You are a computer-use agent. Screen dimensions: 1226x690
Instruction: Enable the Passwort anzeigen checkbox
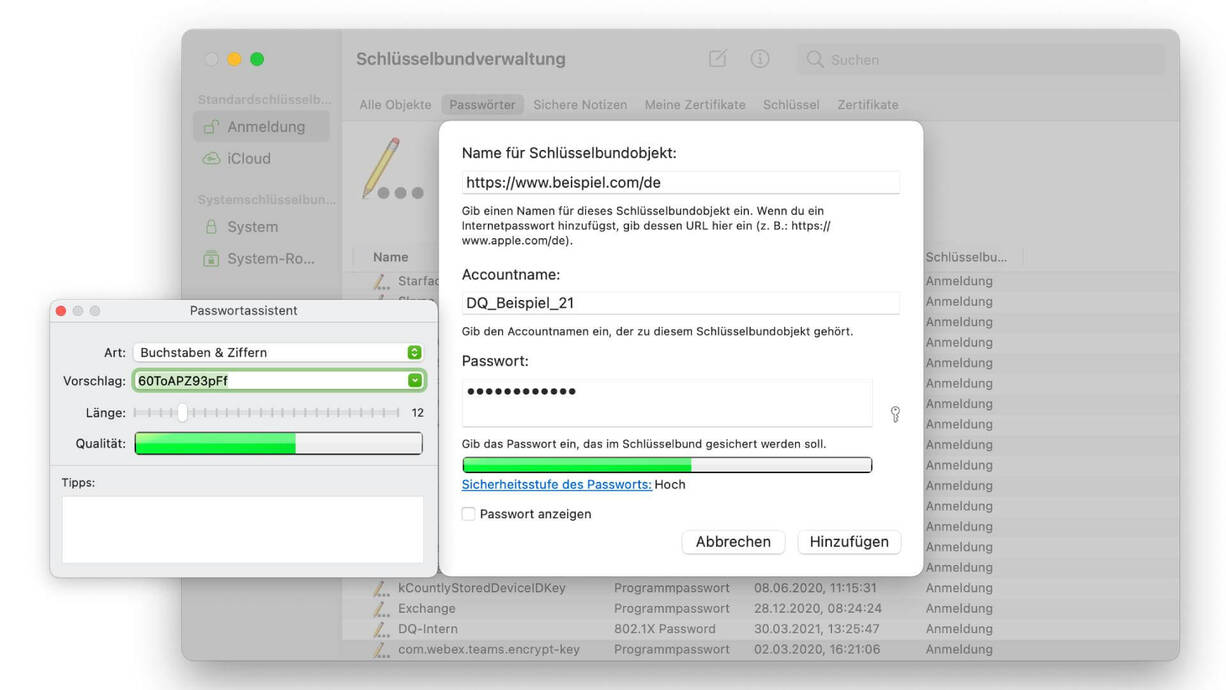click(468, 513)
